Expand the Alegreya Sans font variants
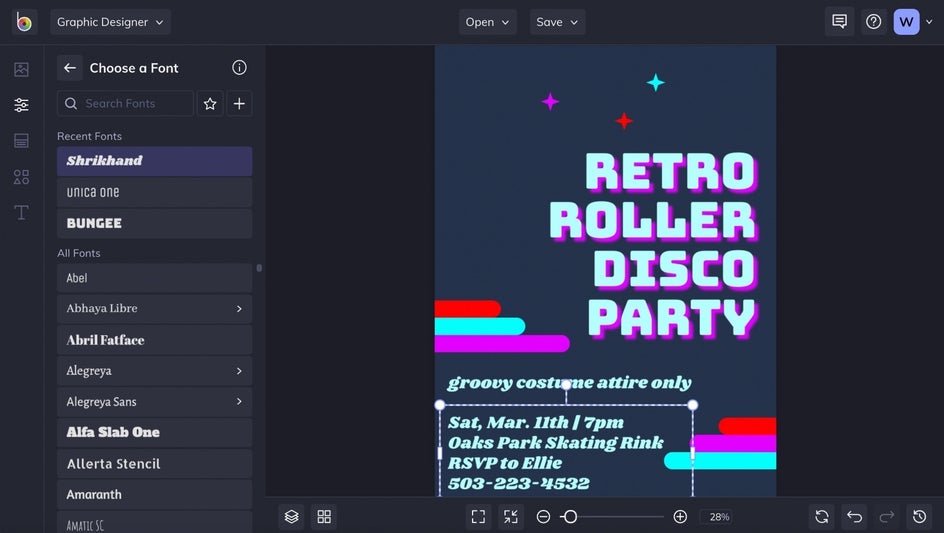 point(239,402)
